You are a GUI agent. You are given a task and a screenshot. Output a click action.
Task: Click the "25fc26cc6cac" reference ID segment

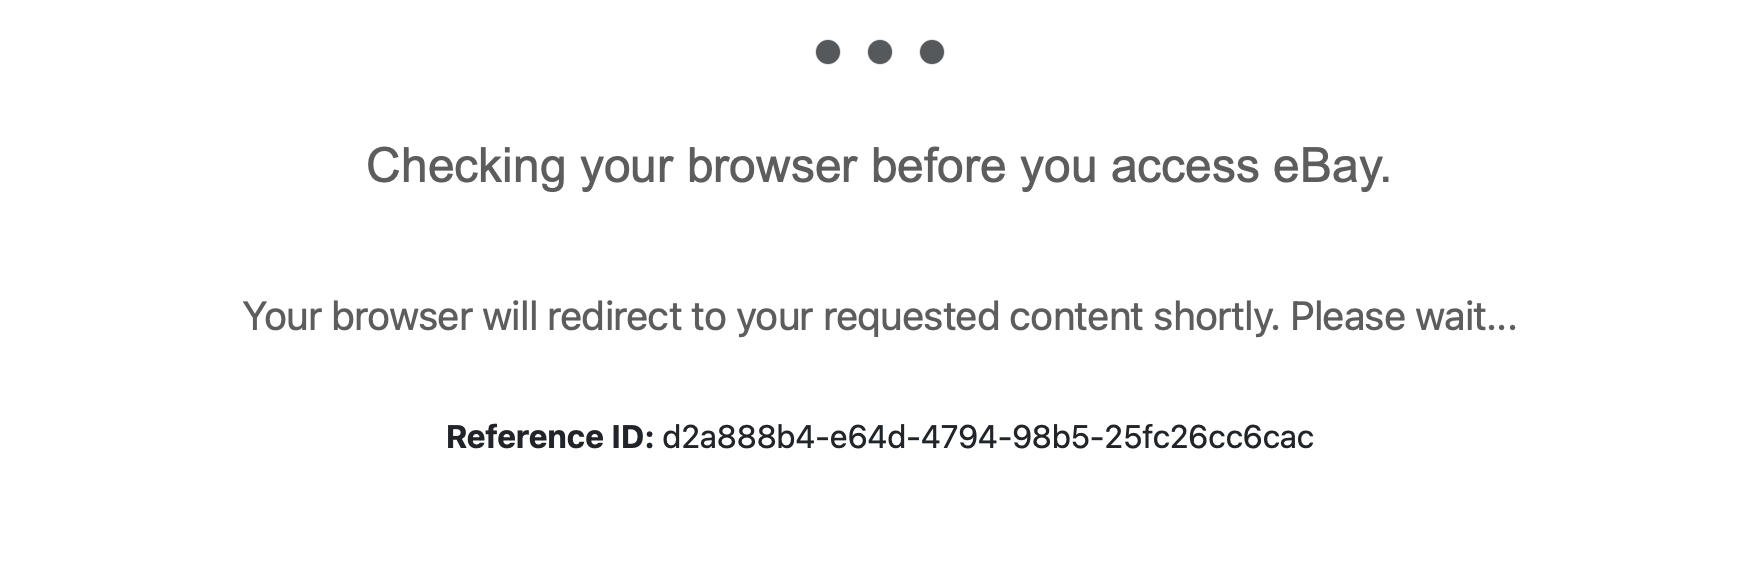tap(1208, 437)
